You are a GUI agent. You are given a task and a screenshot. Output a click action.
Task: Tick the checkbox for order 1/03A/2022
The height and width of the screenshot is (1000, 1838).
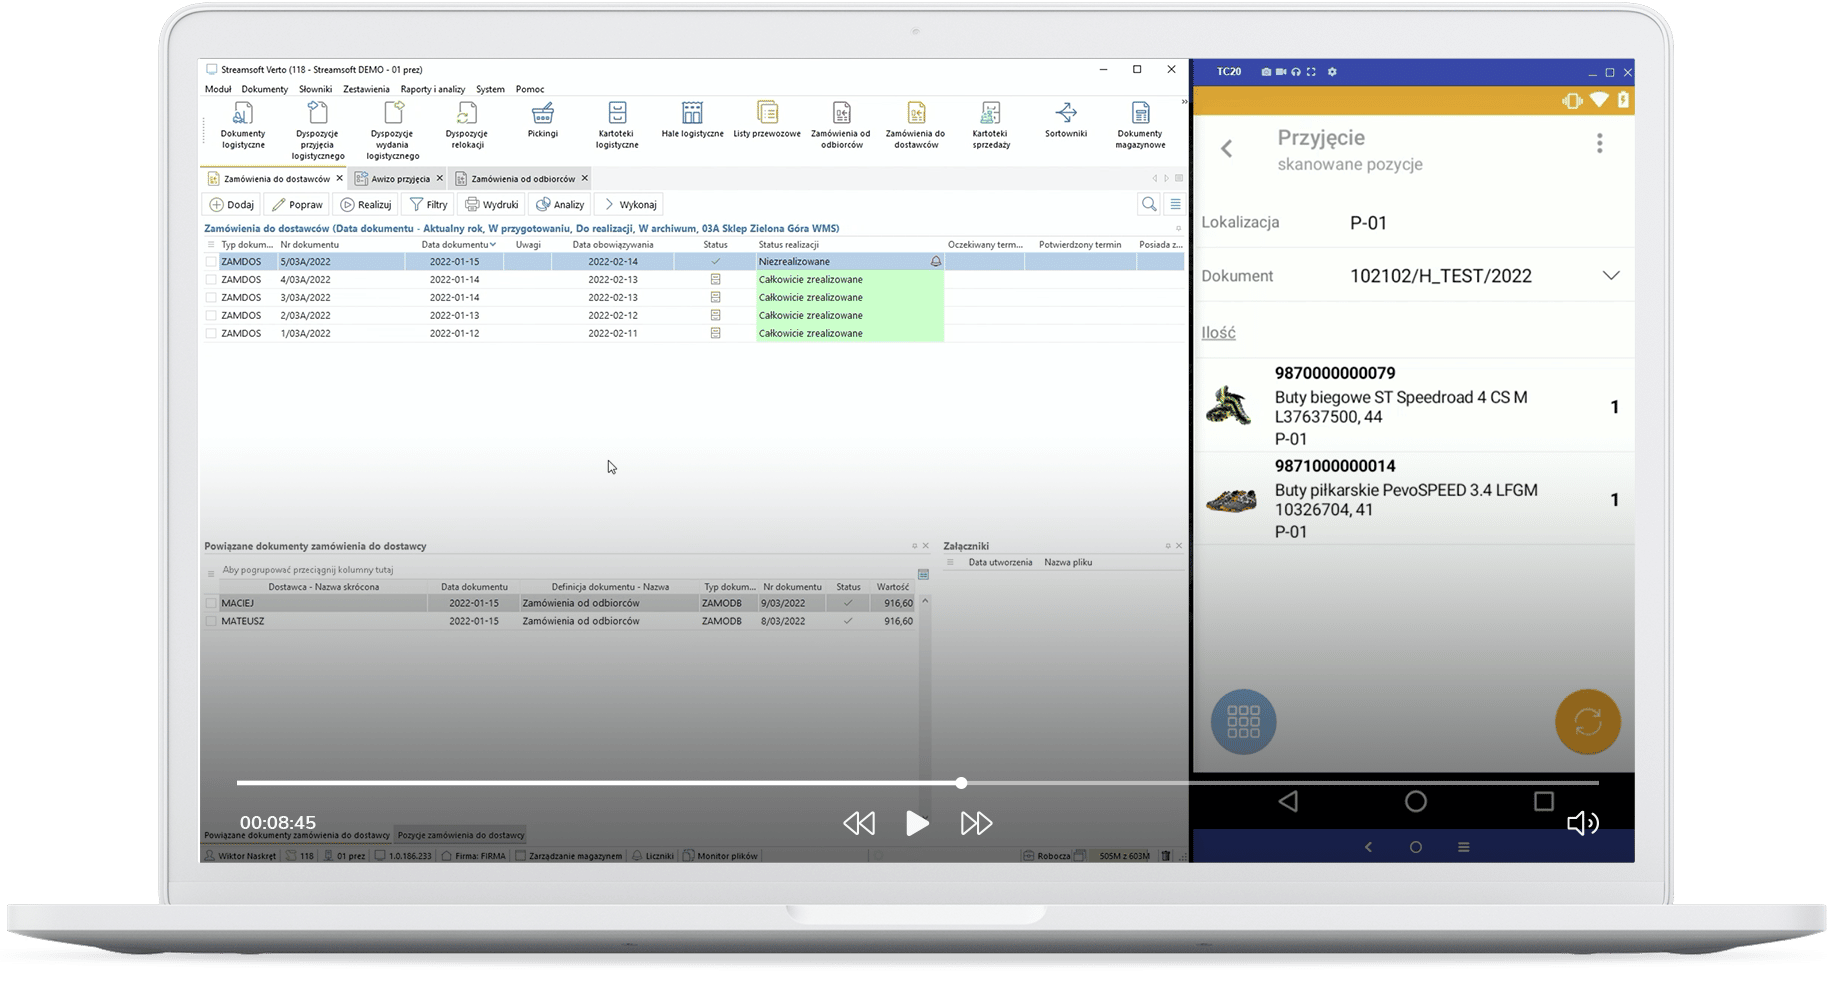point(211,334)
